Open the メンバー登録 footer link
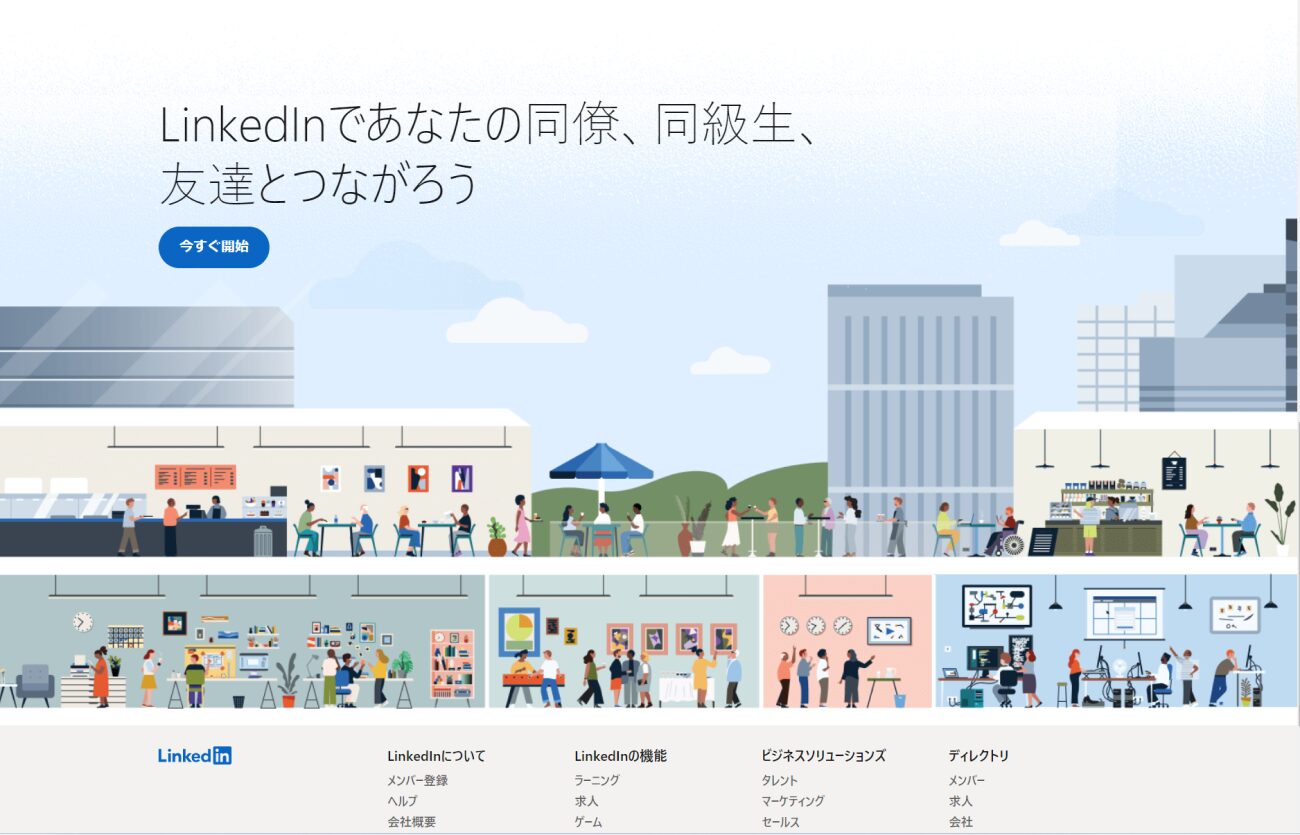1300x835 pixels. [417, 780]
